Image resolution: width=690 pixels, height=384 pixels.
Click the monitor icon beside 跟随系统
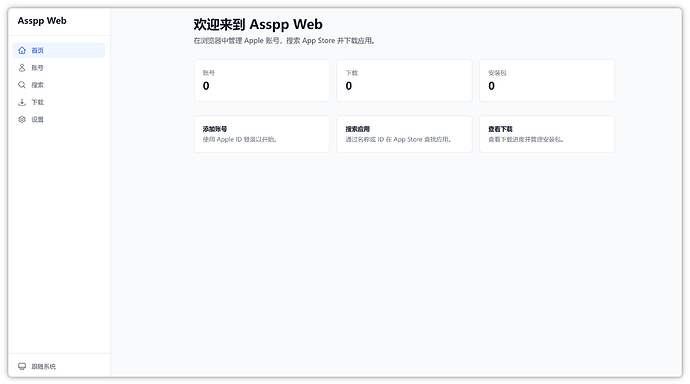(x=22, y=366)
